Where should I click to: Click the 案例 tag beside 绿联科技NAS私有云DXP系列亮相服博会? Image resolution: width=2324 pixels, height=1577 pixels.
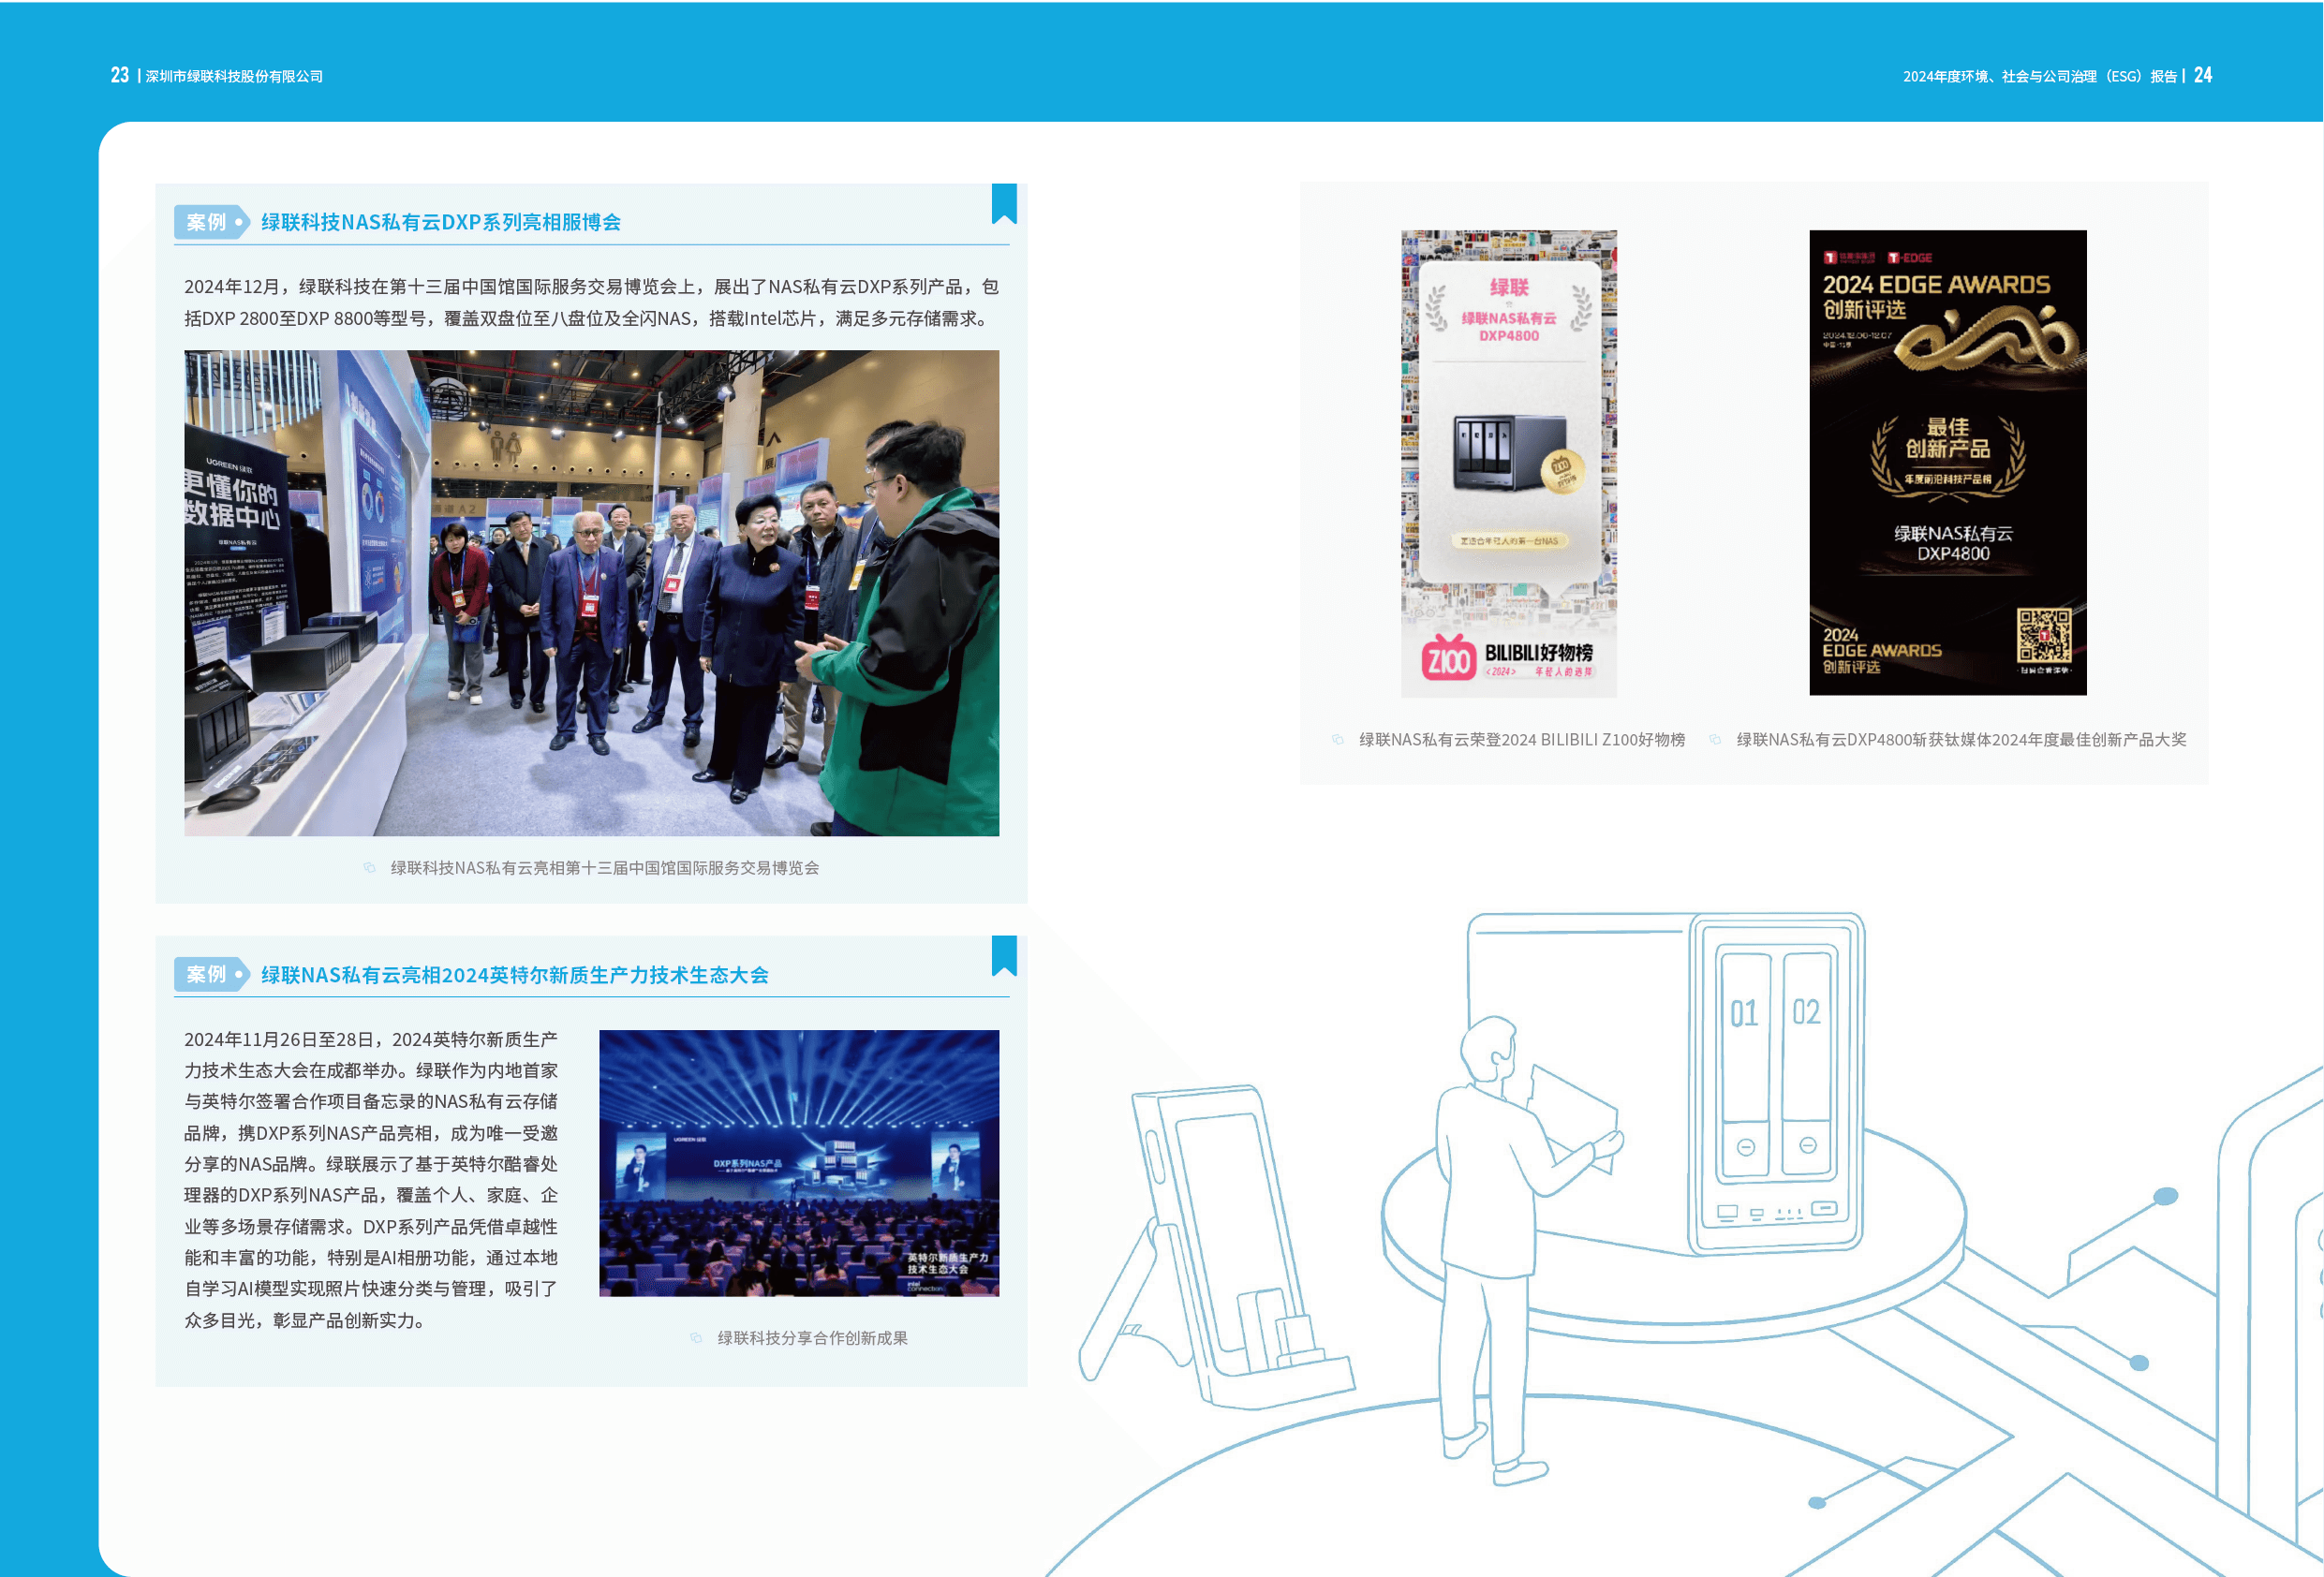click(210, 222)
